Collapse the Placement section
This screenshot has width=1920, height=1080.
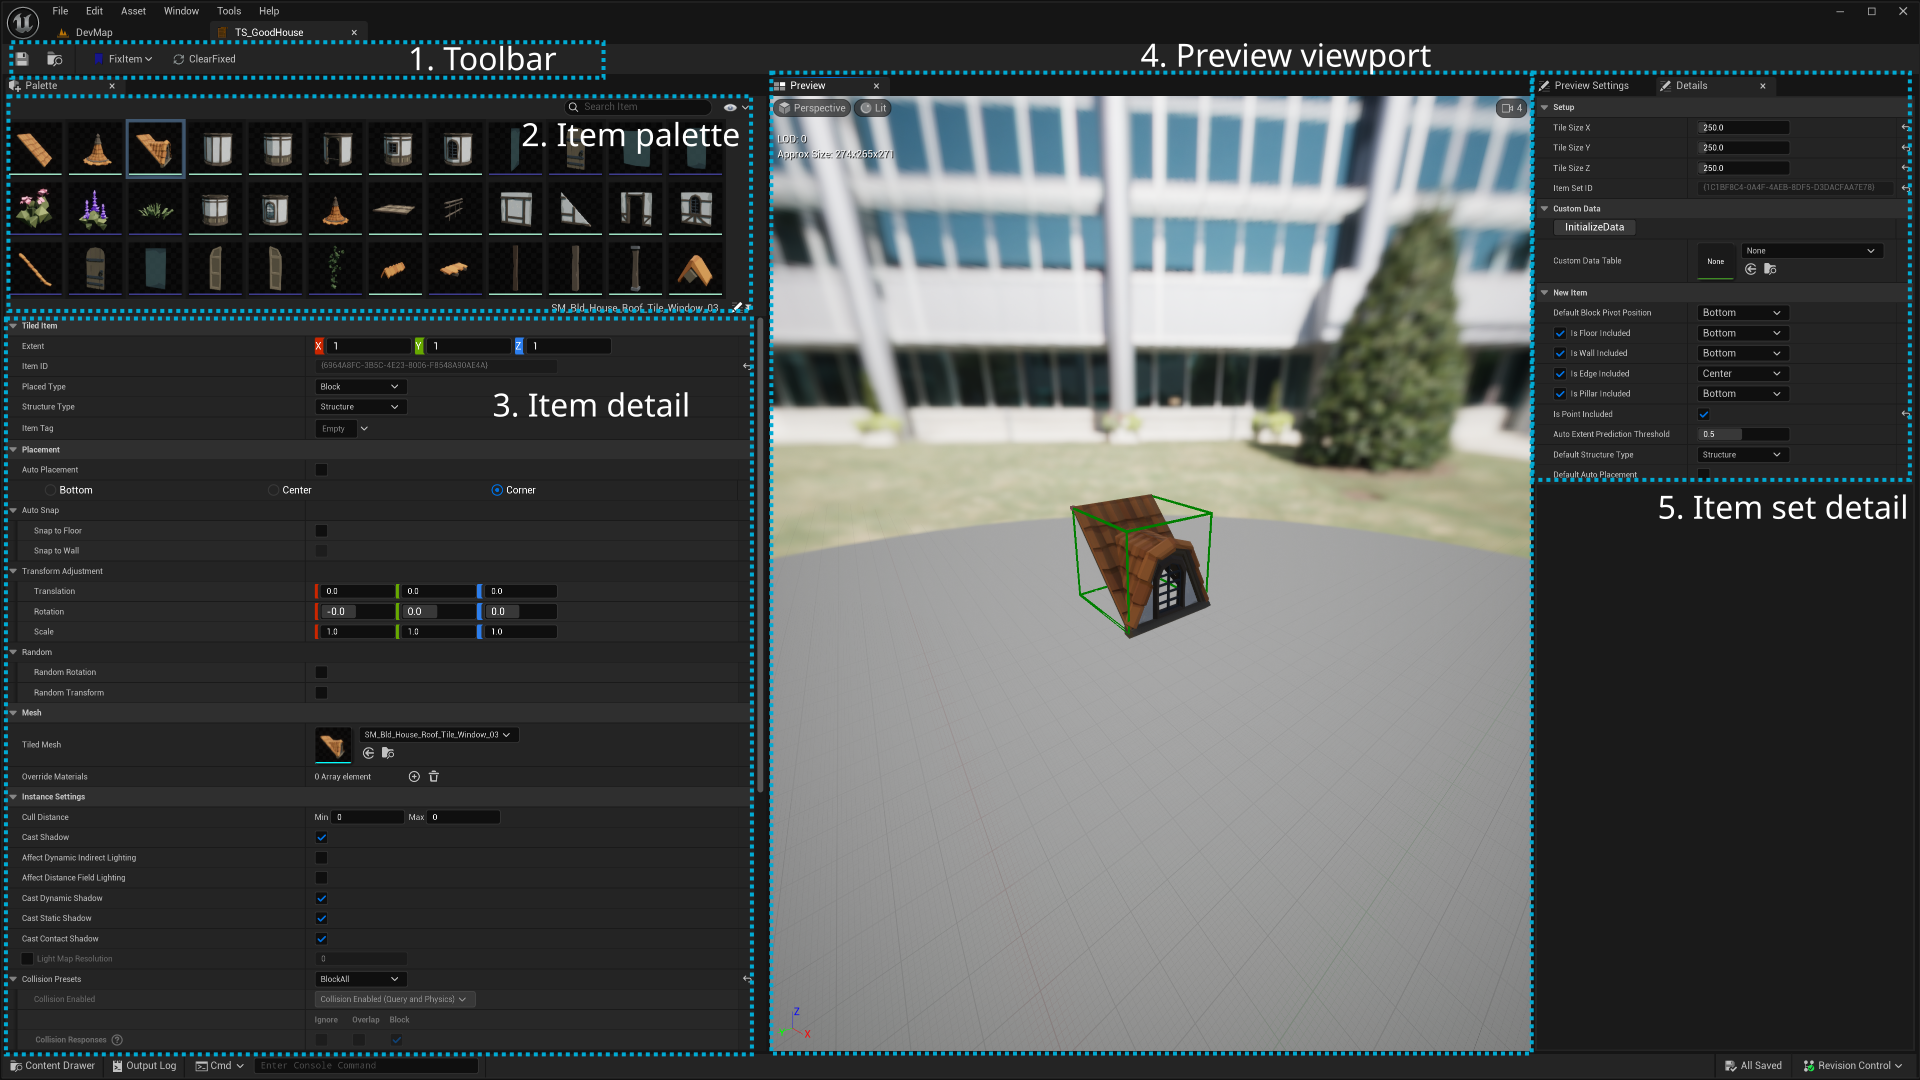pyautogui.click(x=13, y=450)
